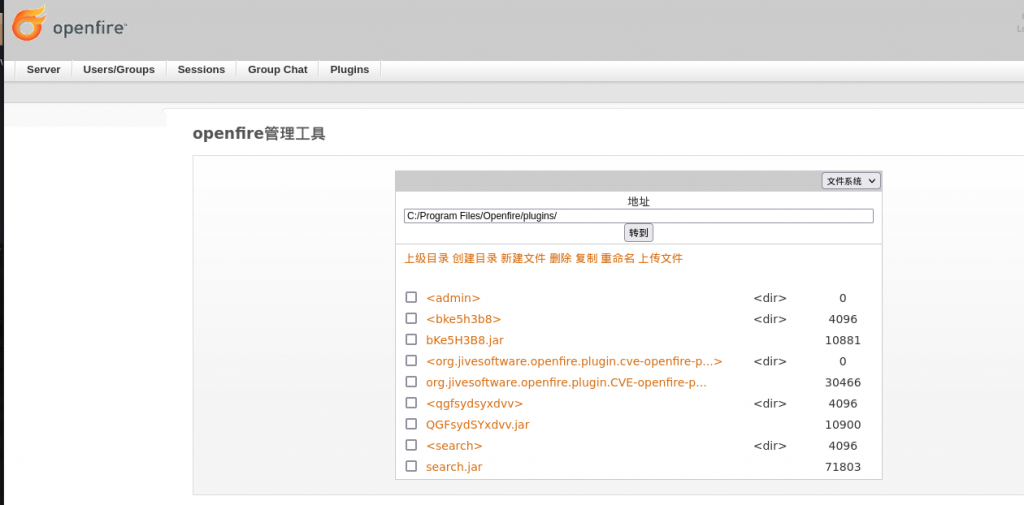Click the 上传文件 link

tap(660, 258)
